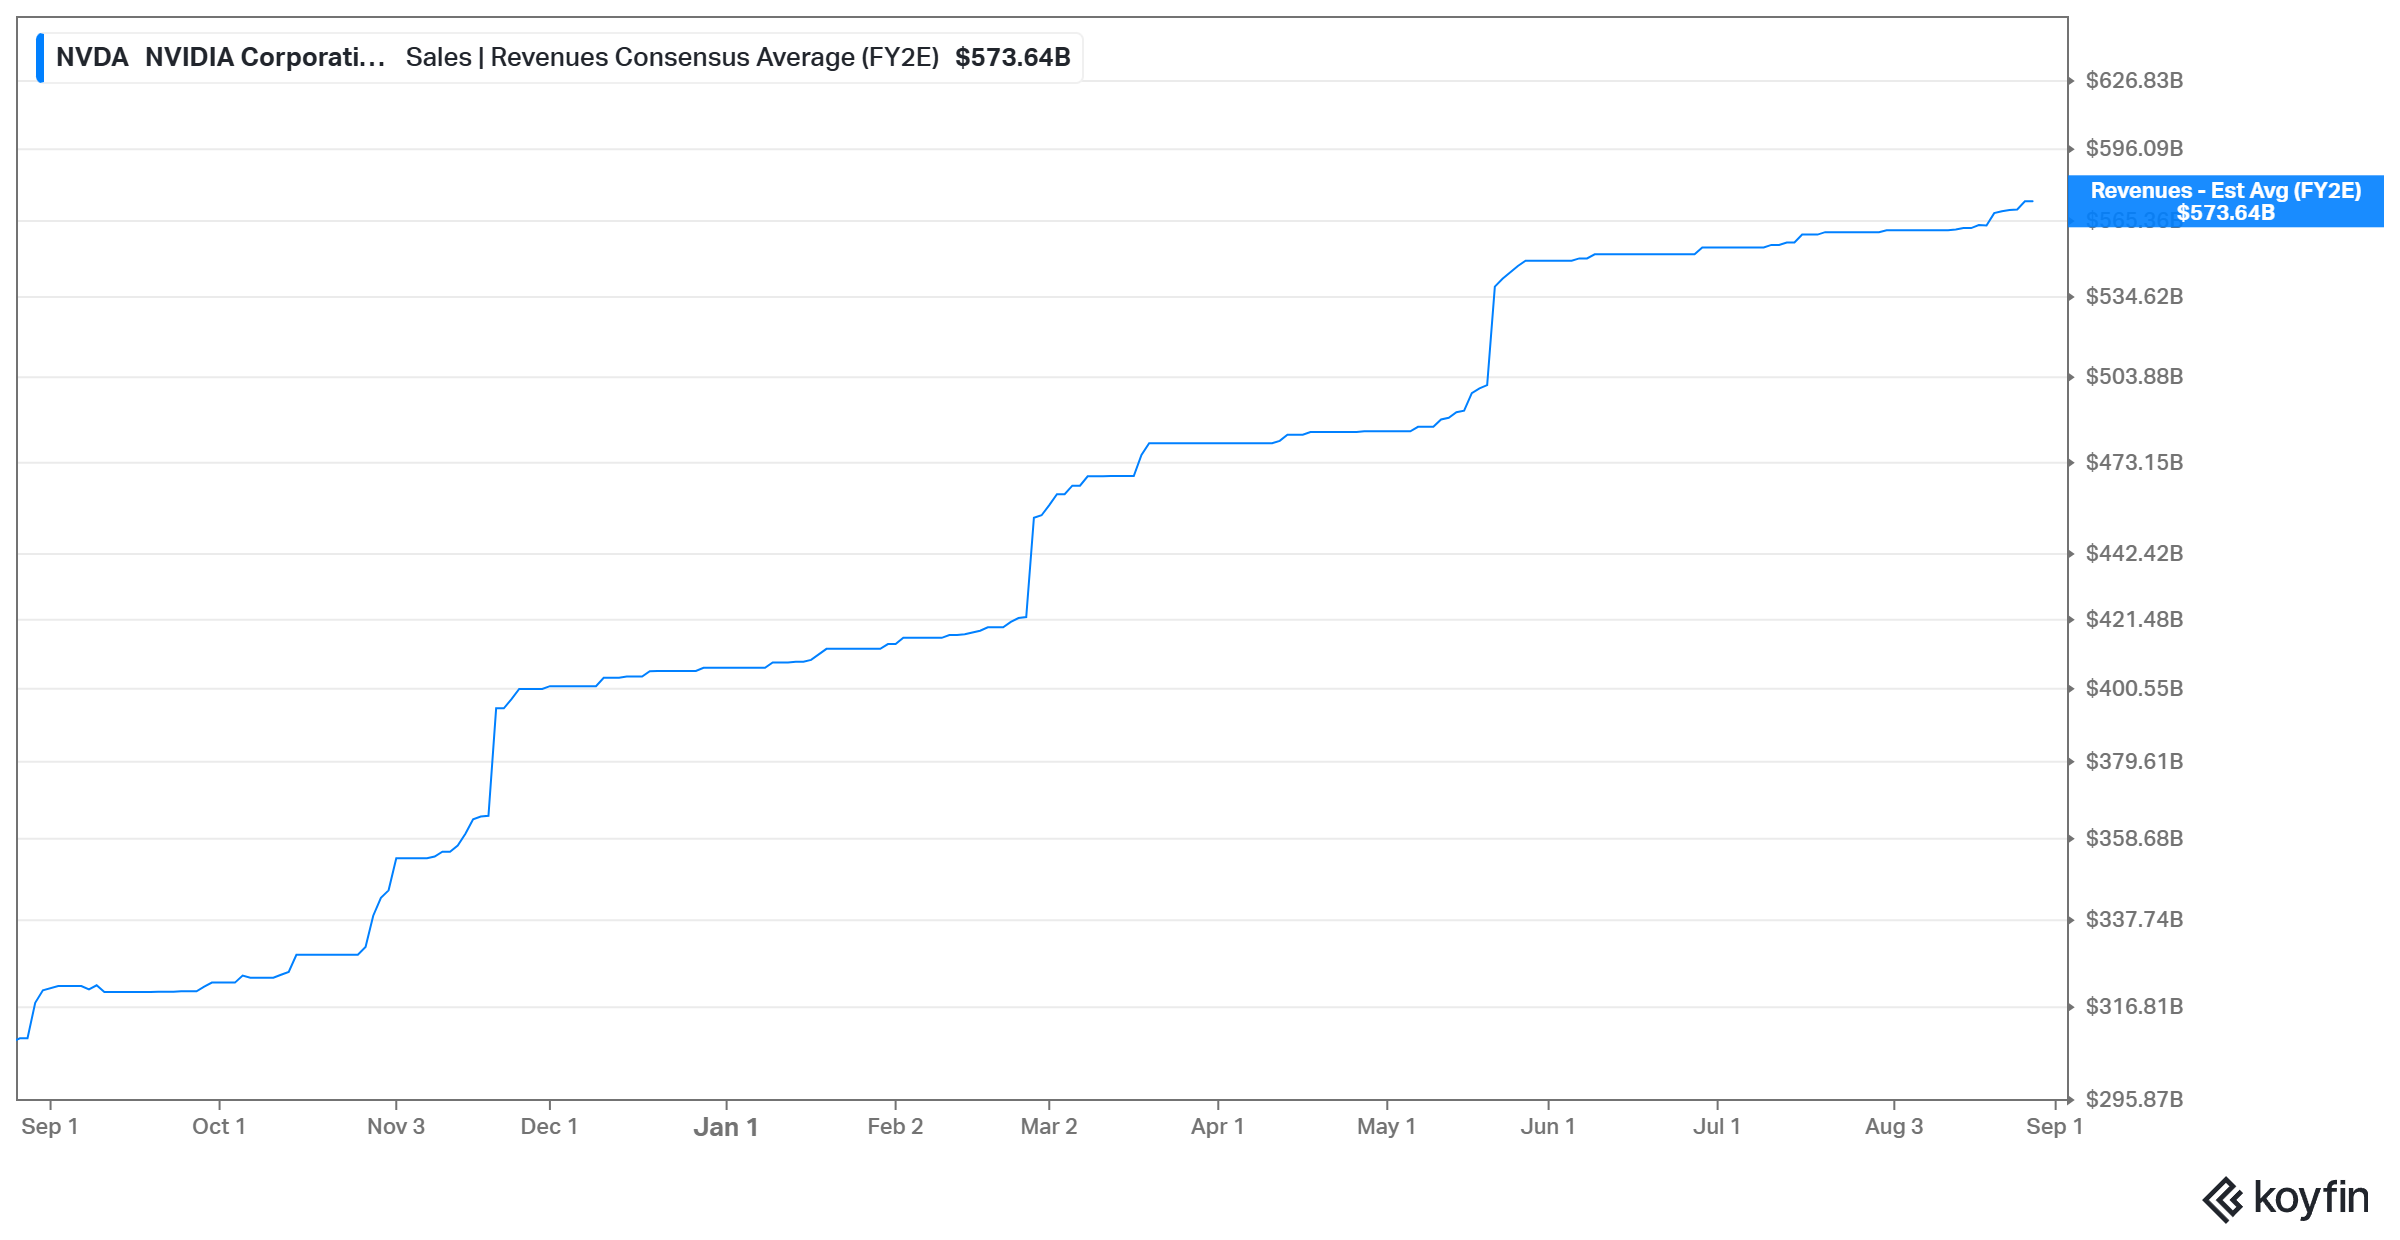Viewport: 2400px width, 1240px height.
Task: Select the NVDA ticker in the legend
Action: click(x=92, y=58)
